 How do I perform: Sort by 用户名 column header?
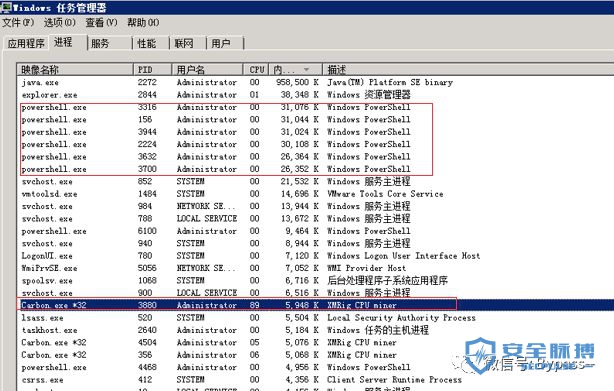click(207, 70)
